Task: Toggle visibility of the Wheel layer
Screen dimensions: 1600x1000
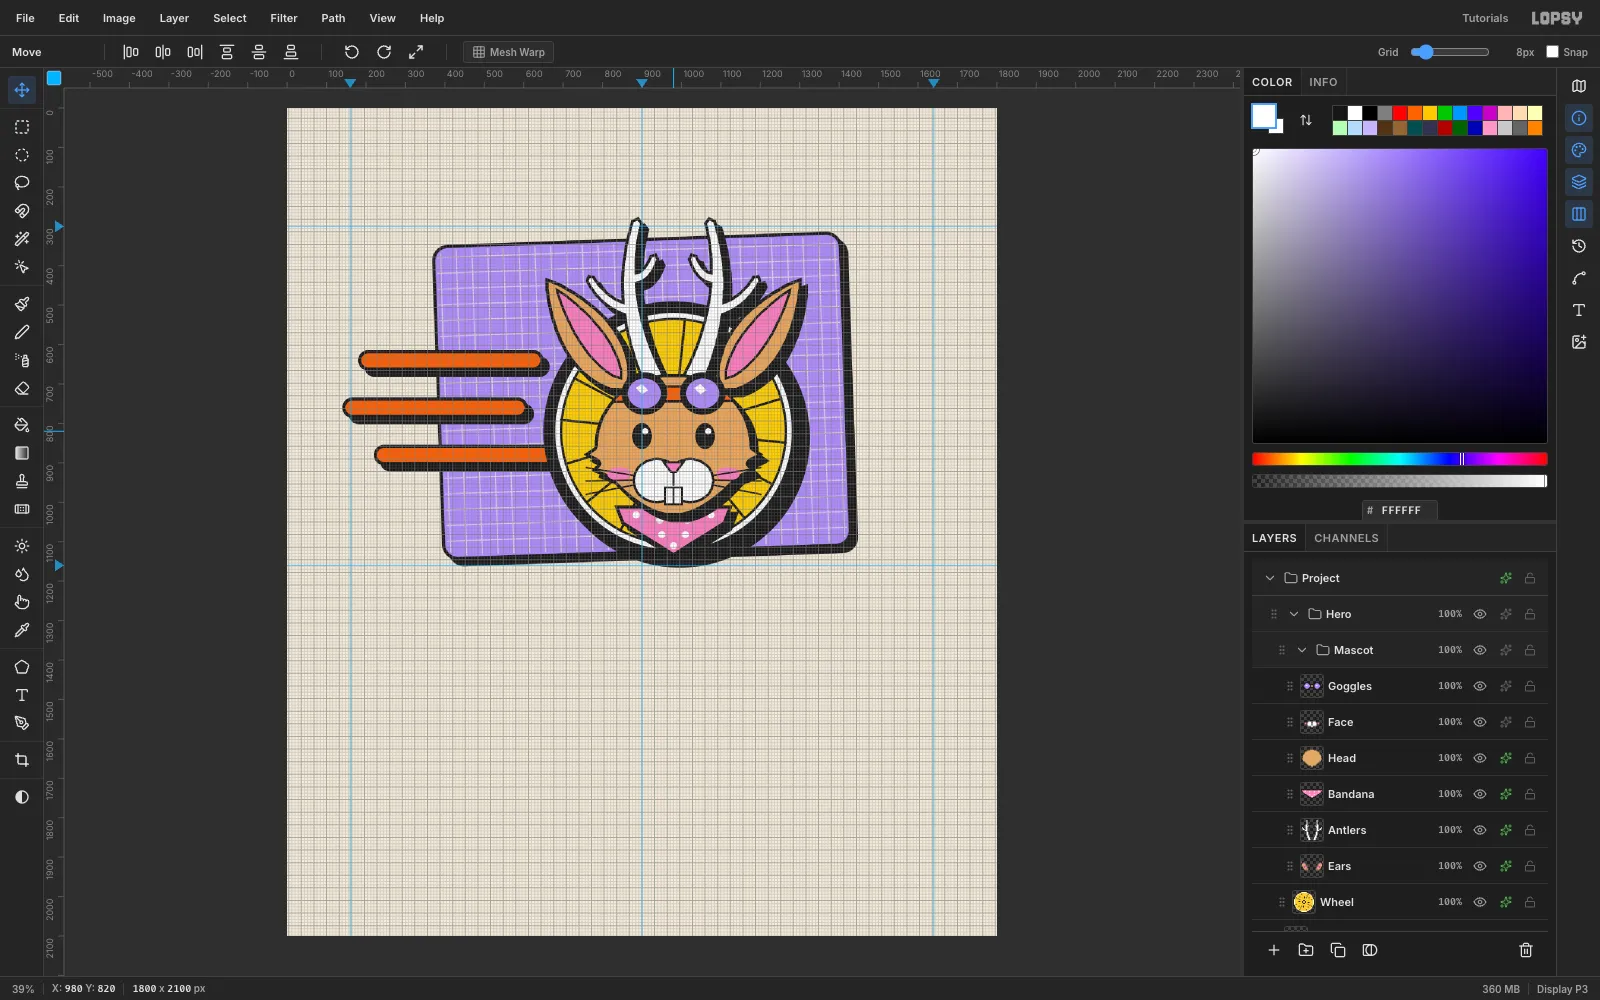Action: [x=1480, y=902]
